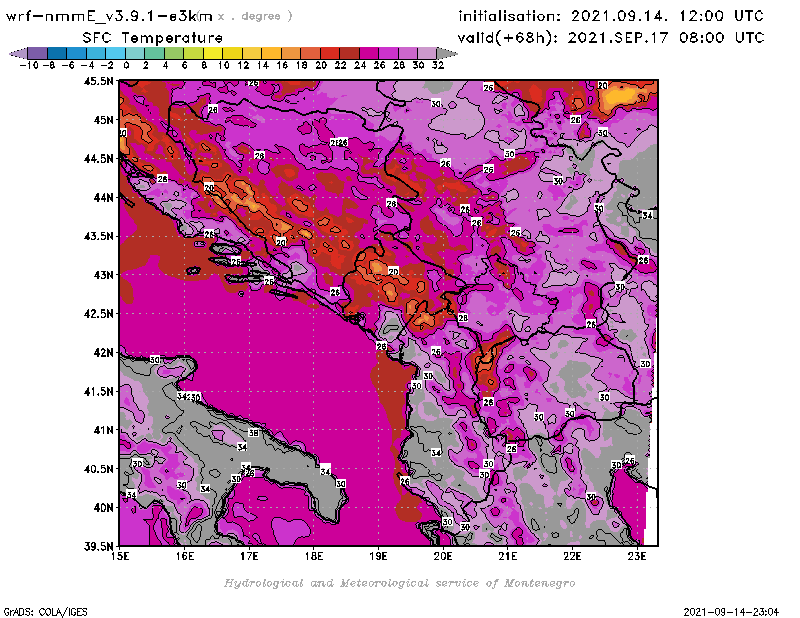Viewport: 800px width, 618px height.
Task: Click the '41N' latitude label
Action: click(x=103, y=430)
